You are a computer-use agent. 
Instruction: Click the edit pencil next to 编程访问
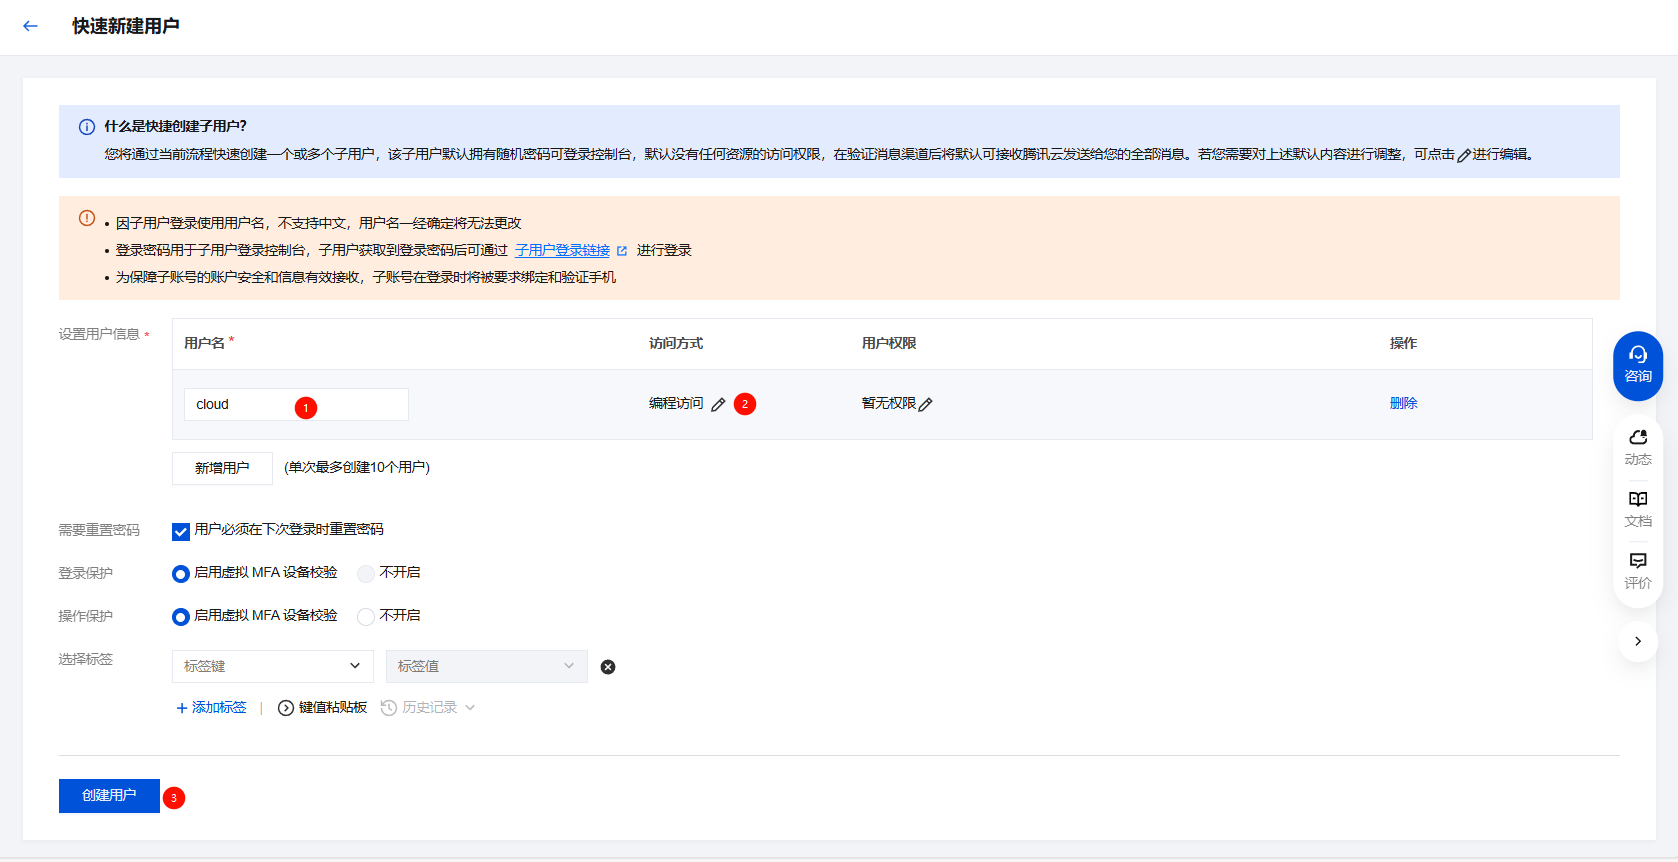718,405
